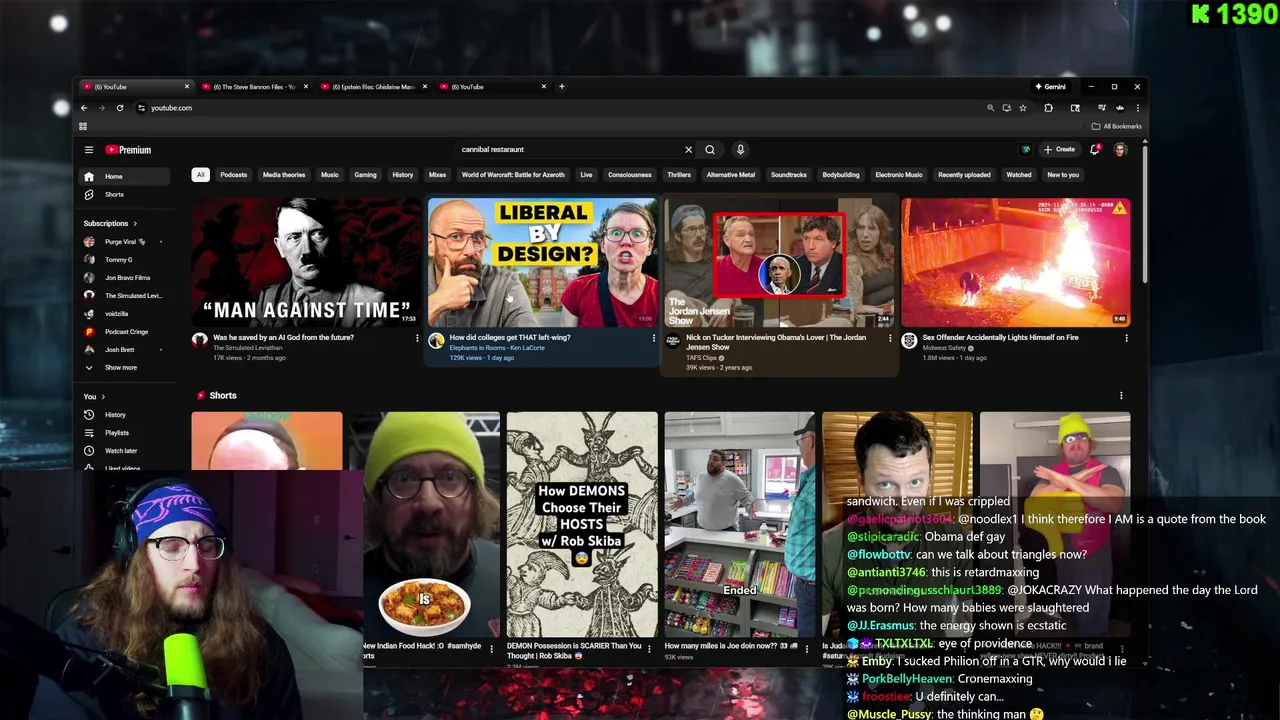This screenshot has height=720, width=1280.
Task: Click the YouTube Premium logo
Action: click(128, 150)
